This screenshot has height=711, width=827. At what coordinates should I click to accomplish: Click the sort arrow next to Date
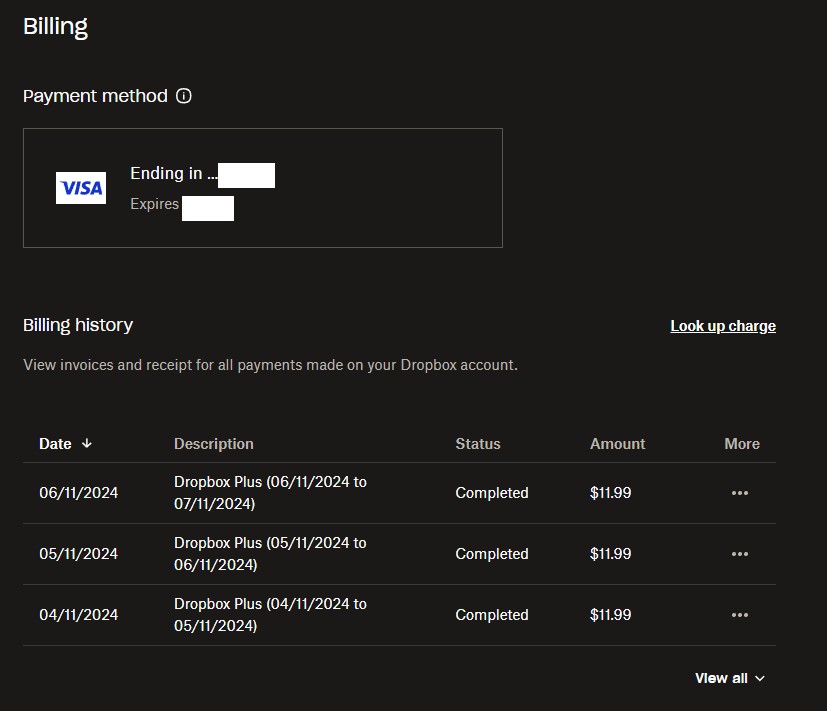coord(87,444)
